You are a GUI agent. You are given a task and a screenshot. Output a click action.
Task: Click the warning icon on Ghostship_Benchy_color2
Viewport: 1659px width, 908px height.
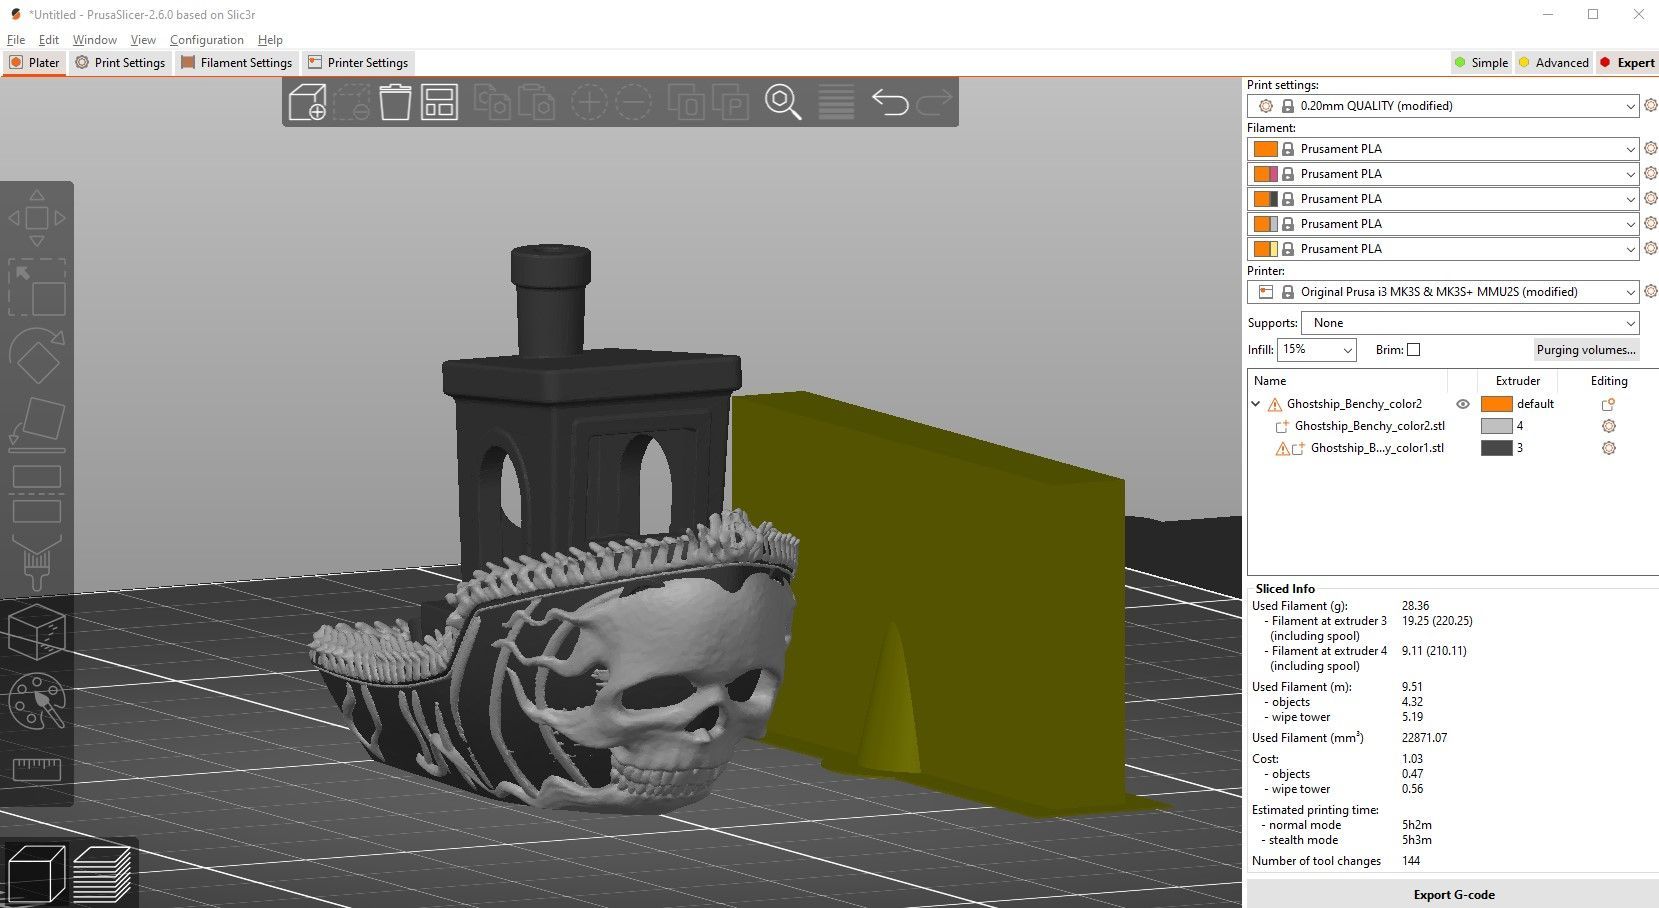(x=1274, y=404)
